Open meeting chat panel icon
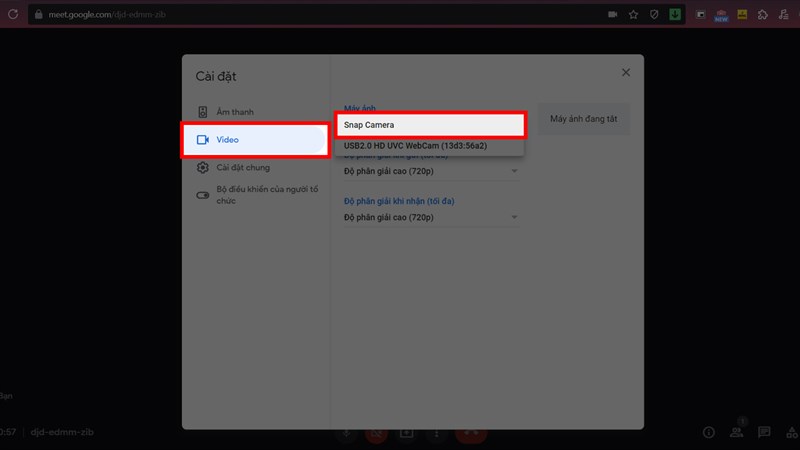800x450 pixels. [x=764, y=432]
